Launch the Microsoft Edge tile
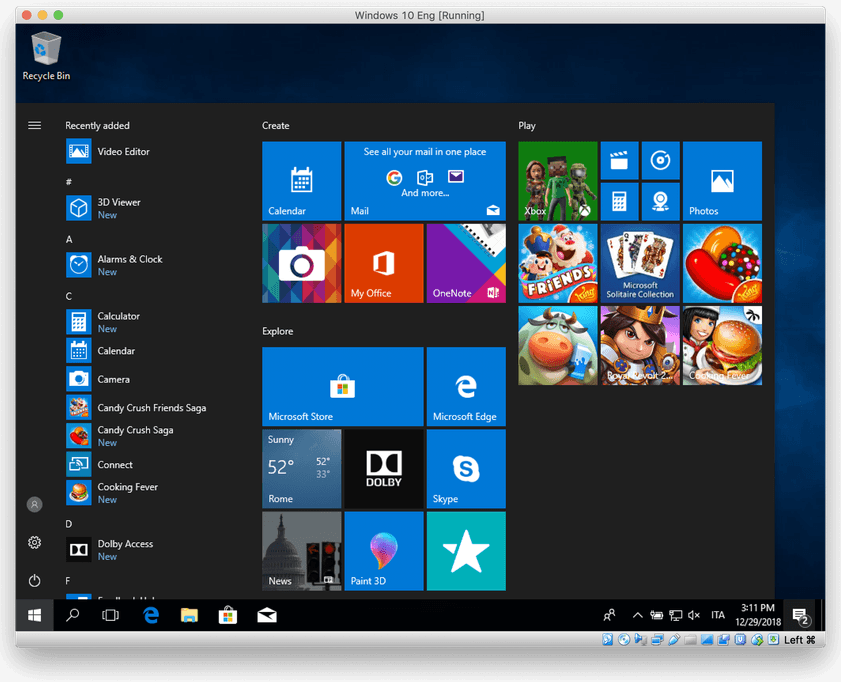841x682 pixels. tap(466, 387)
